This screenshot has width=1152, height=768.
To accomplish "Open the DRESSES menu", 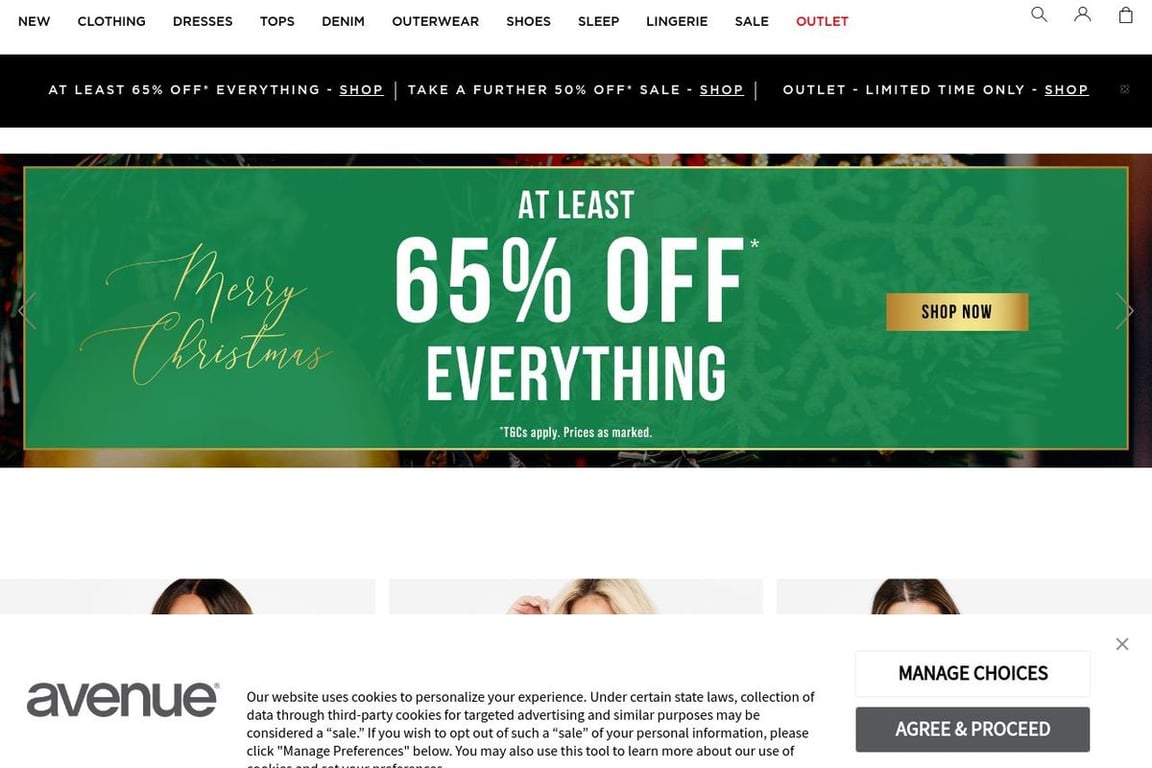I will point(203,21).
